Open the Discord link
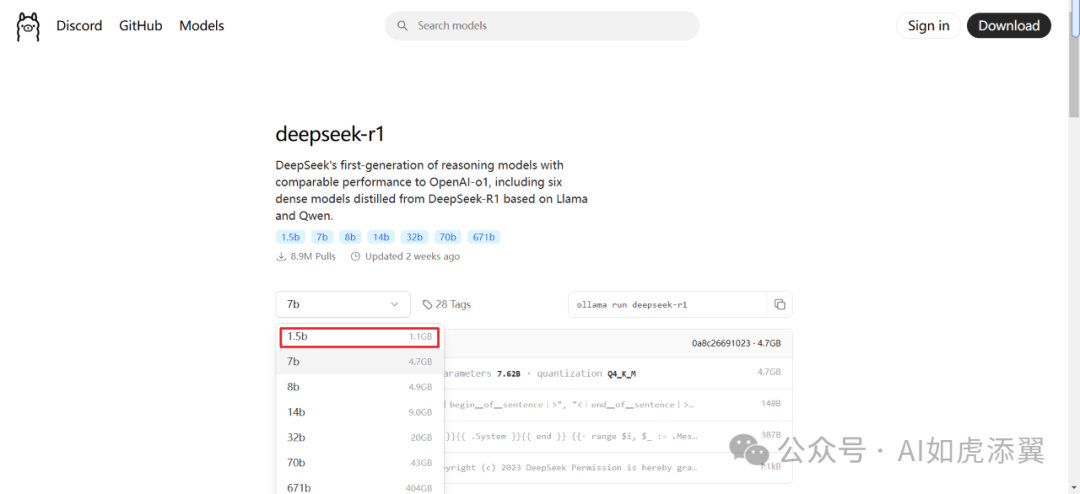 click(x=79, y=26)
